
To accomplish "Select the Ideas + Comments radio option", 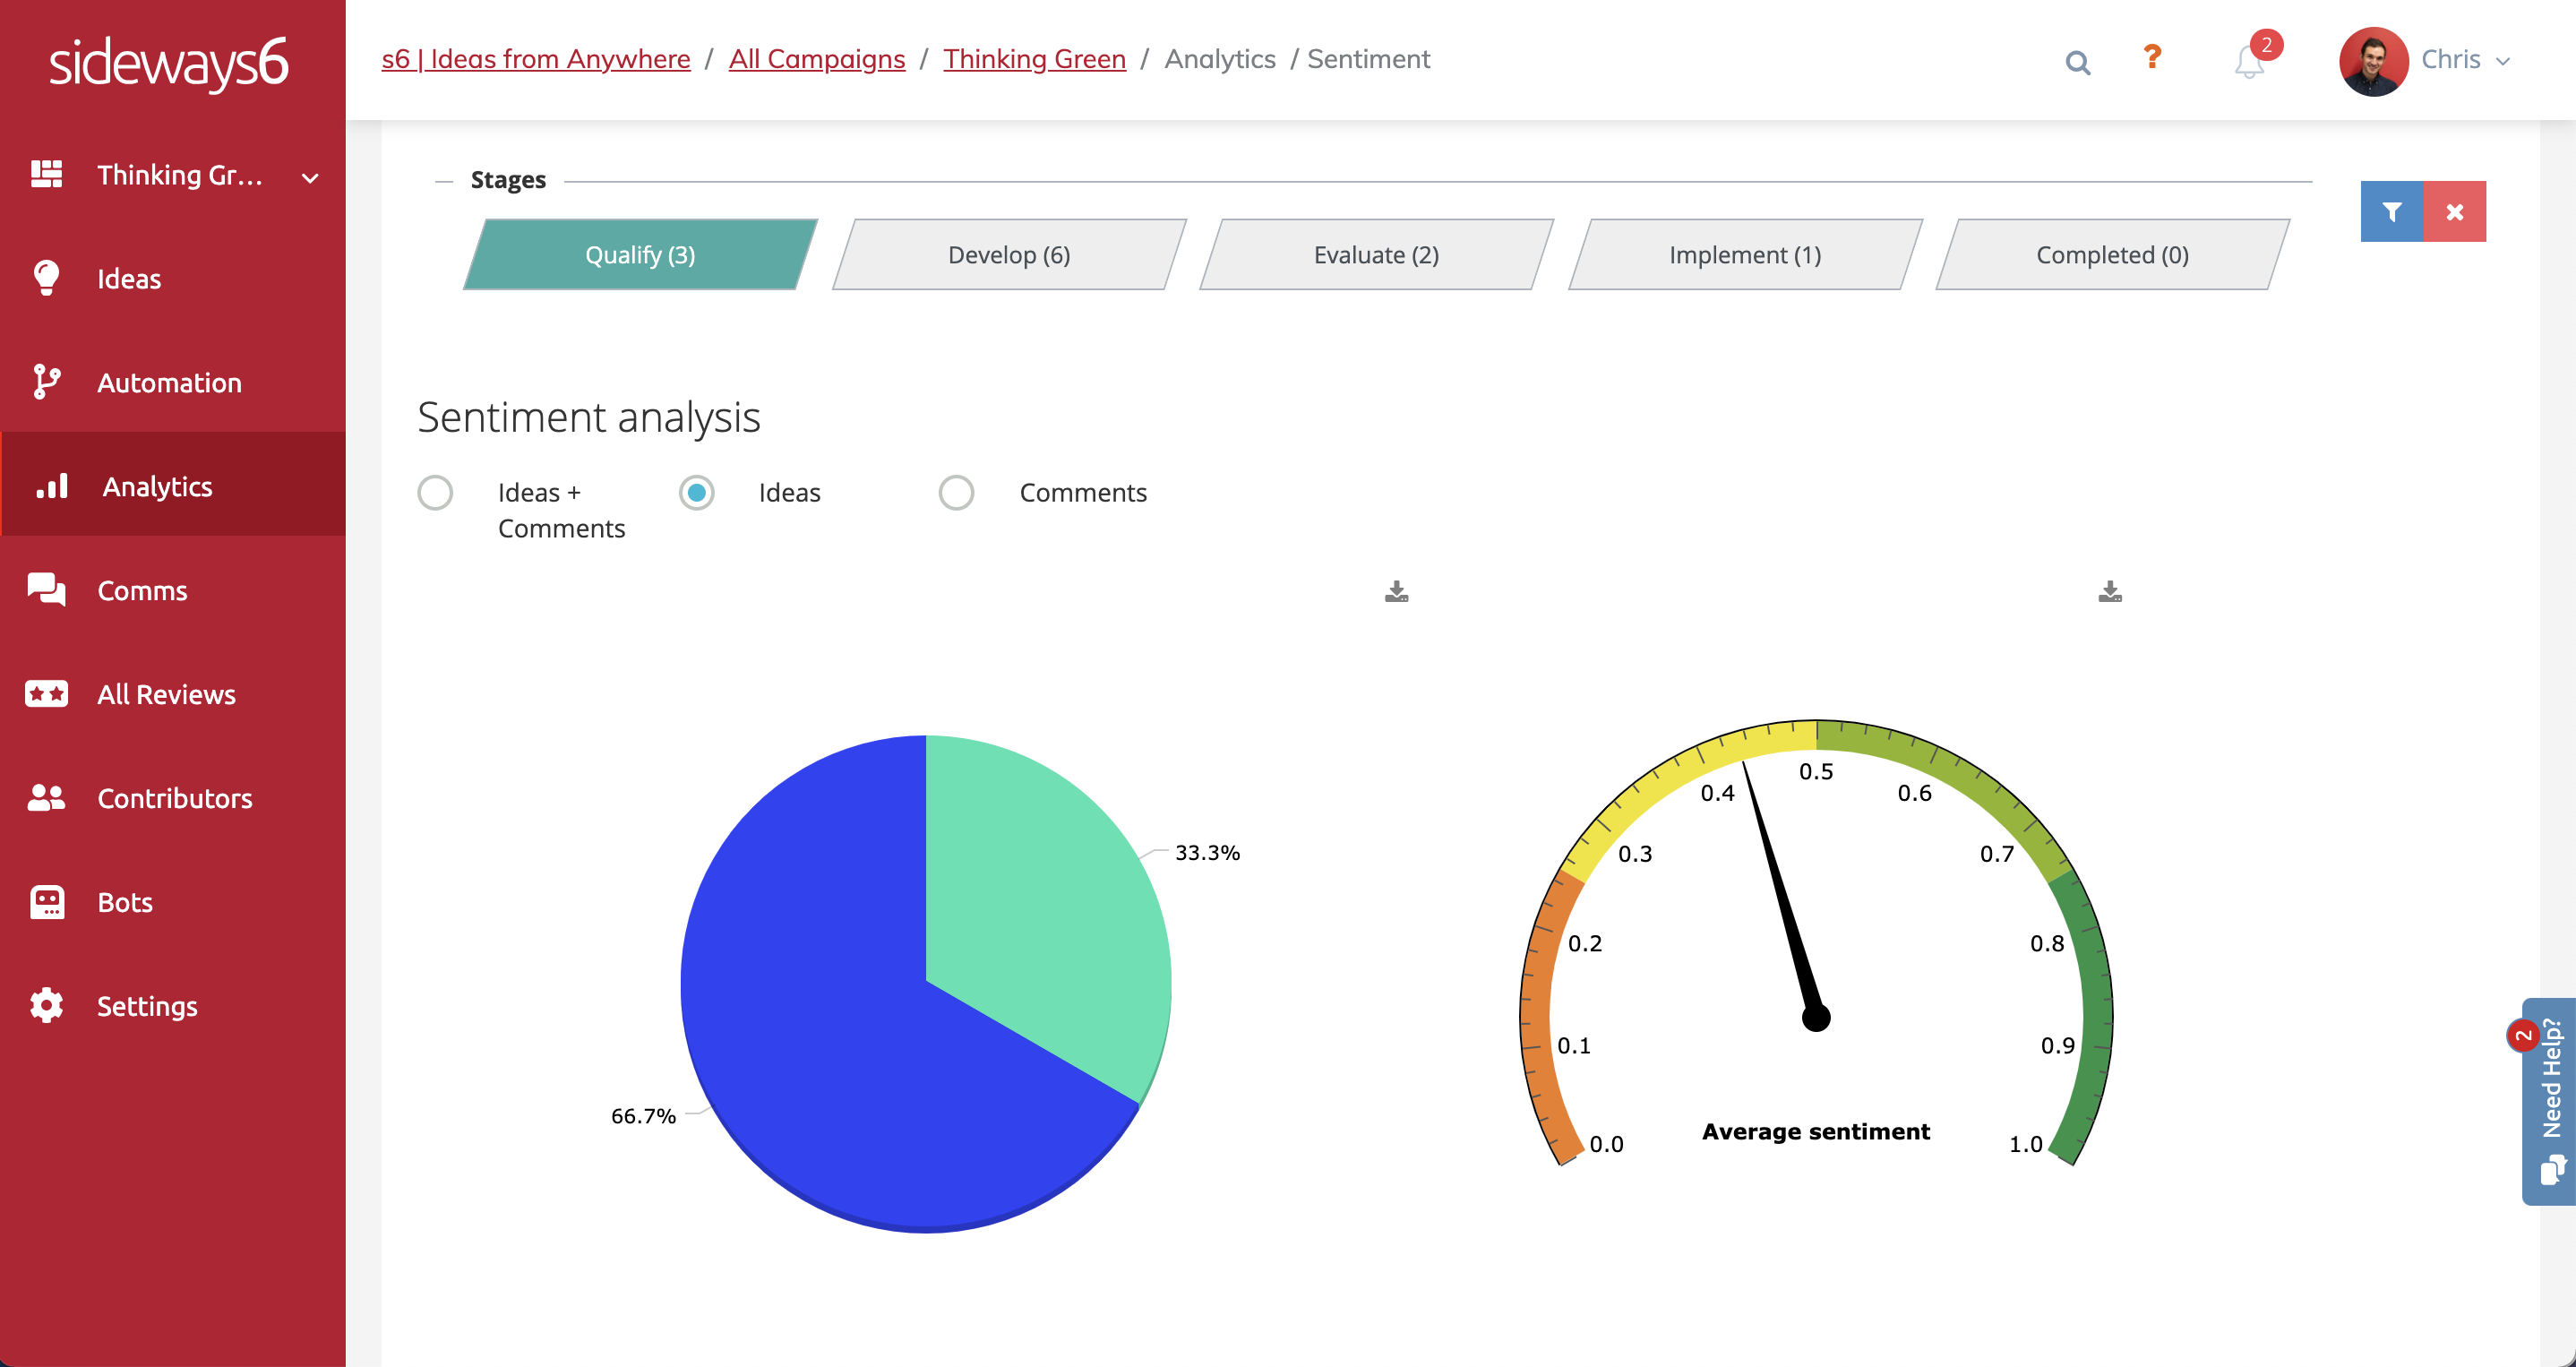I will [x=435, y=493].
